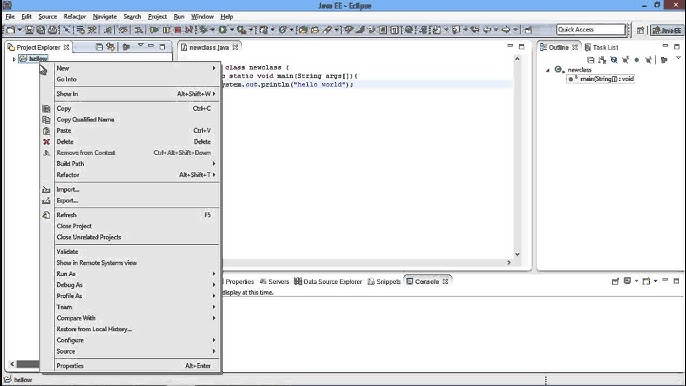This screenshot has width=686, height=386.
Task: Expand the hellow project tree node
Action: [14, 59]
